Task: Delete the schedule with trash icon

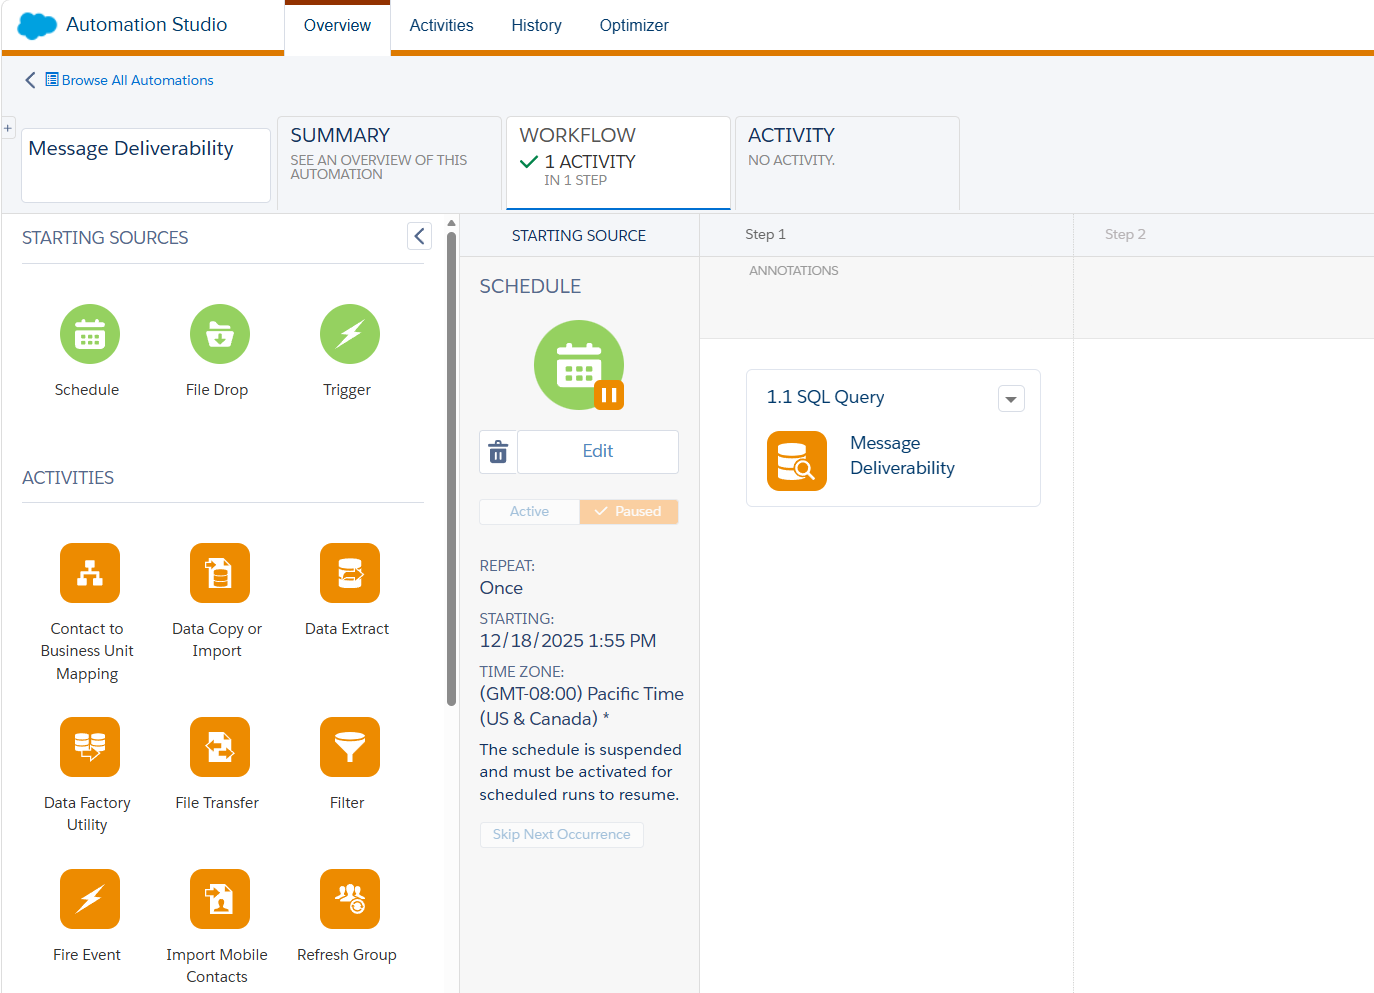Action: click(x=498, y=452)
